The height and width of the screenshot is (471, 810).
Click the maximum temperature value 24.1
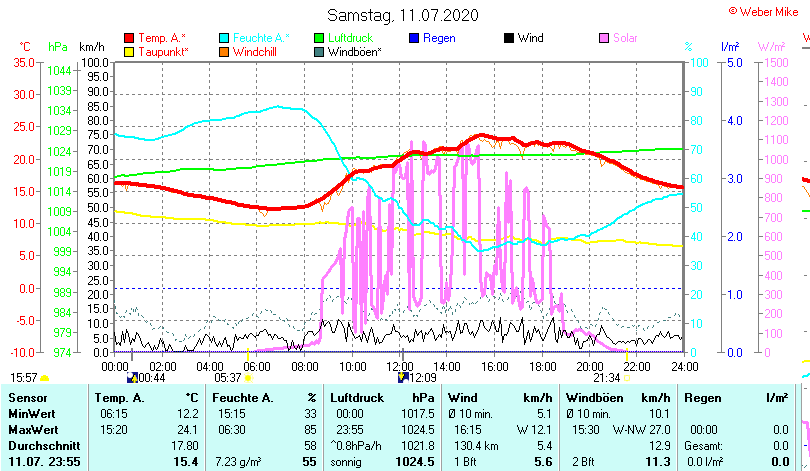coord(188,430)
